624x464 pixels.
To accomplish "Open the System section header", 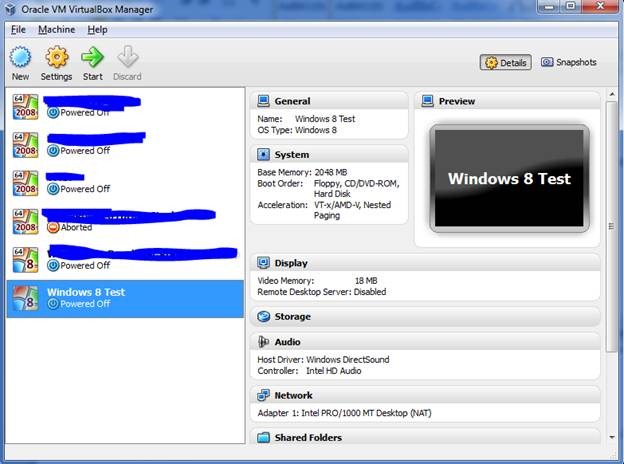I will tap(329, 154).
